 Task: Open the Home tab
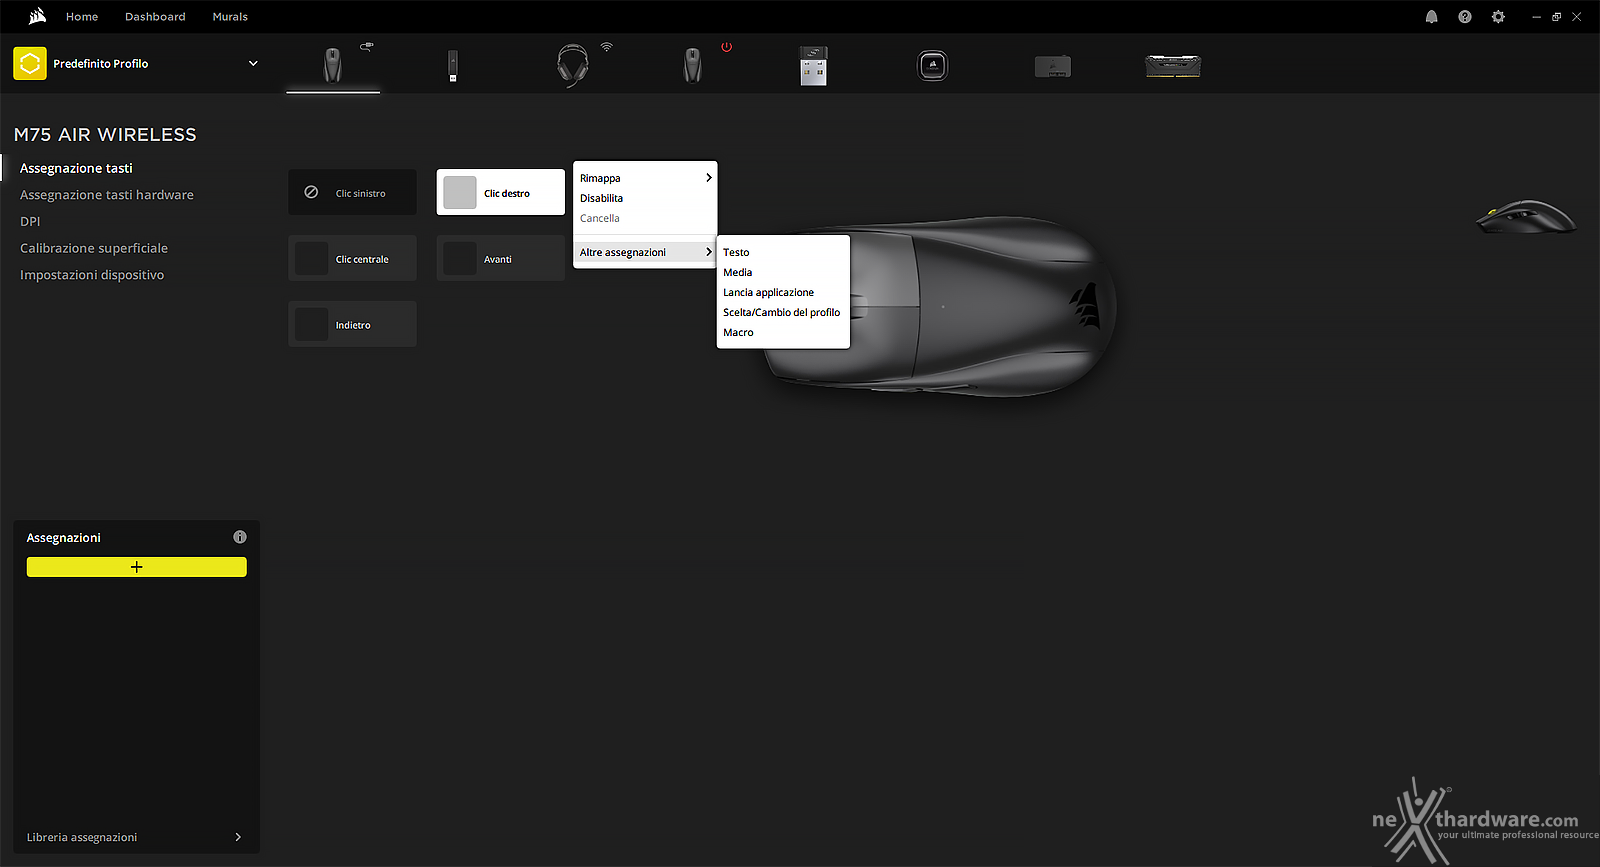(x=82, y=17)
